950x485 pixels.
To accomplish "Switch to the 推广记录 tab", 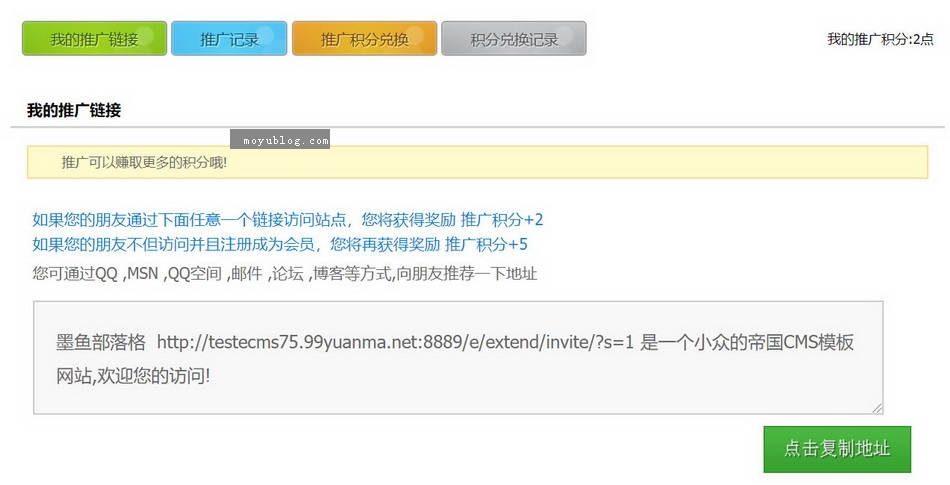I will click(x=229, y=39).
